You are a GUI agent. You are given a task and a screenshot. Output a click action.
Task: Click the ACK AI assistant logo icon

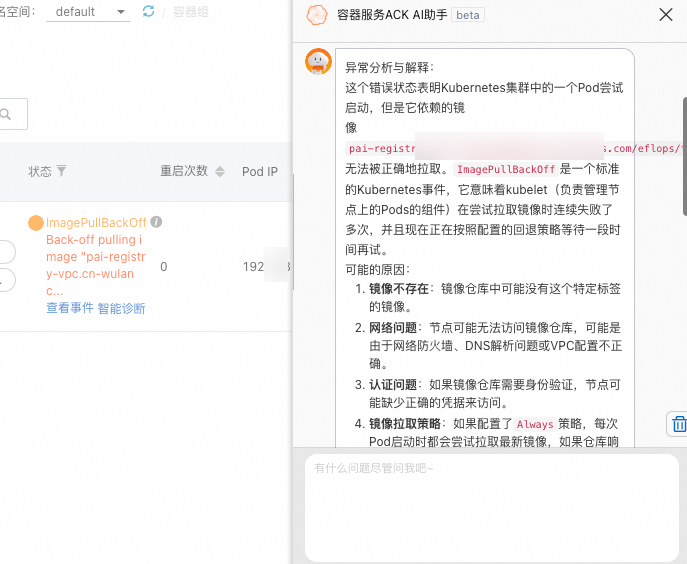point(317,15)
